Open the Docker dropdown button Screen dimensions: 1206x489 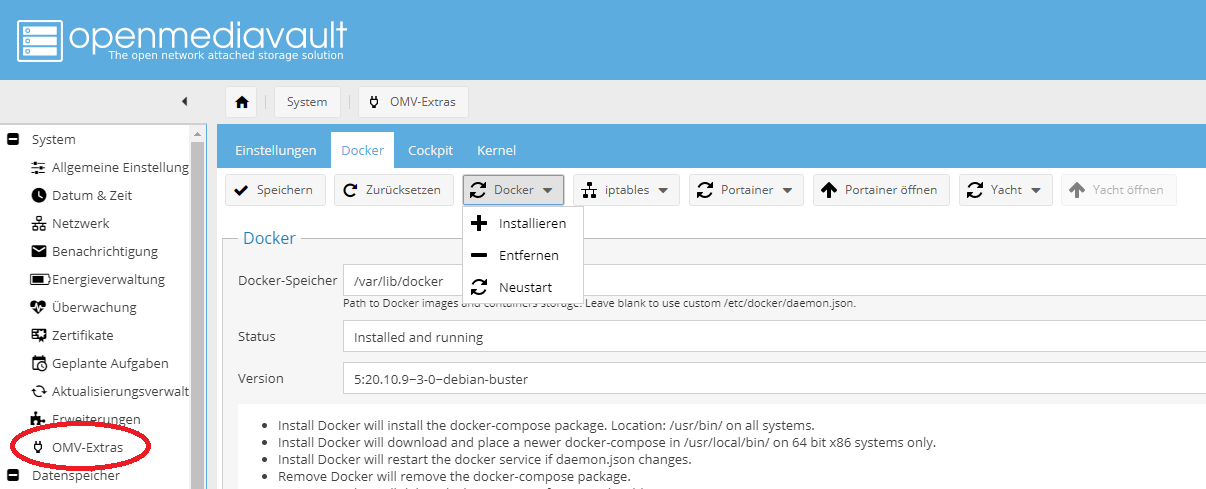513,190
